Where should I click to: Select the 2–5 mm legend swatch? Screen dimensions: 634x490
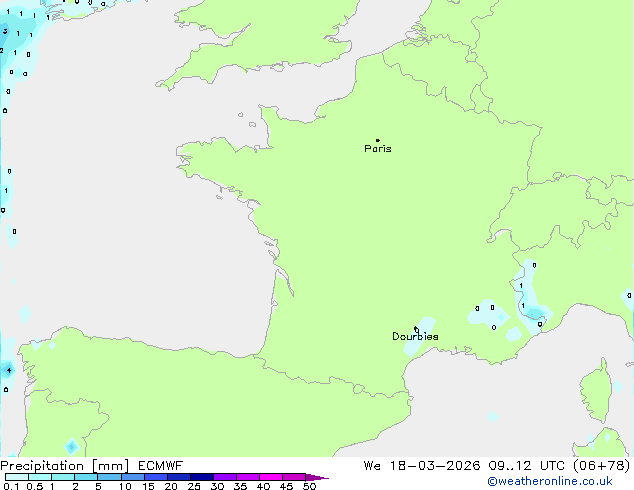(x=86, y=477)
